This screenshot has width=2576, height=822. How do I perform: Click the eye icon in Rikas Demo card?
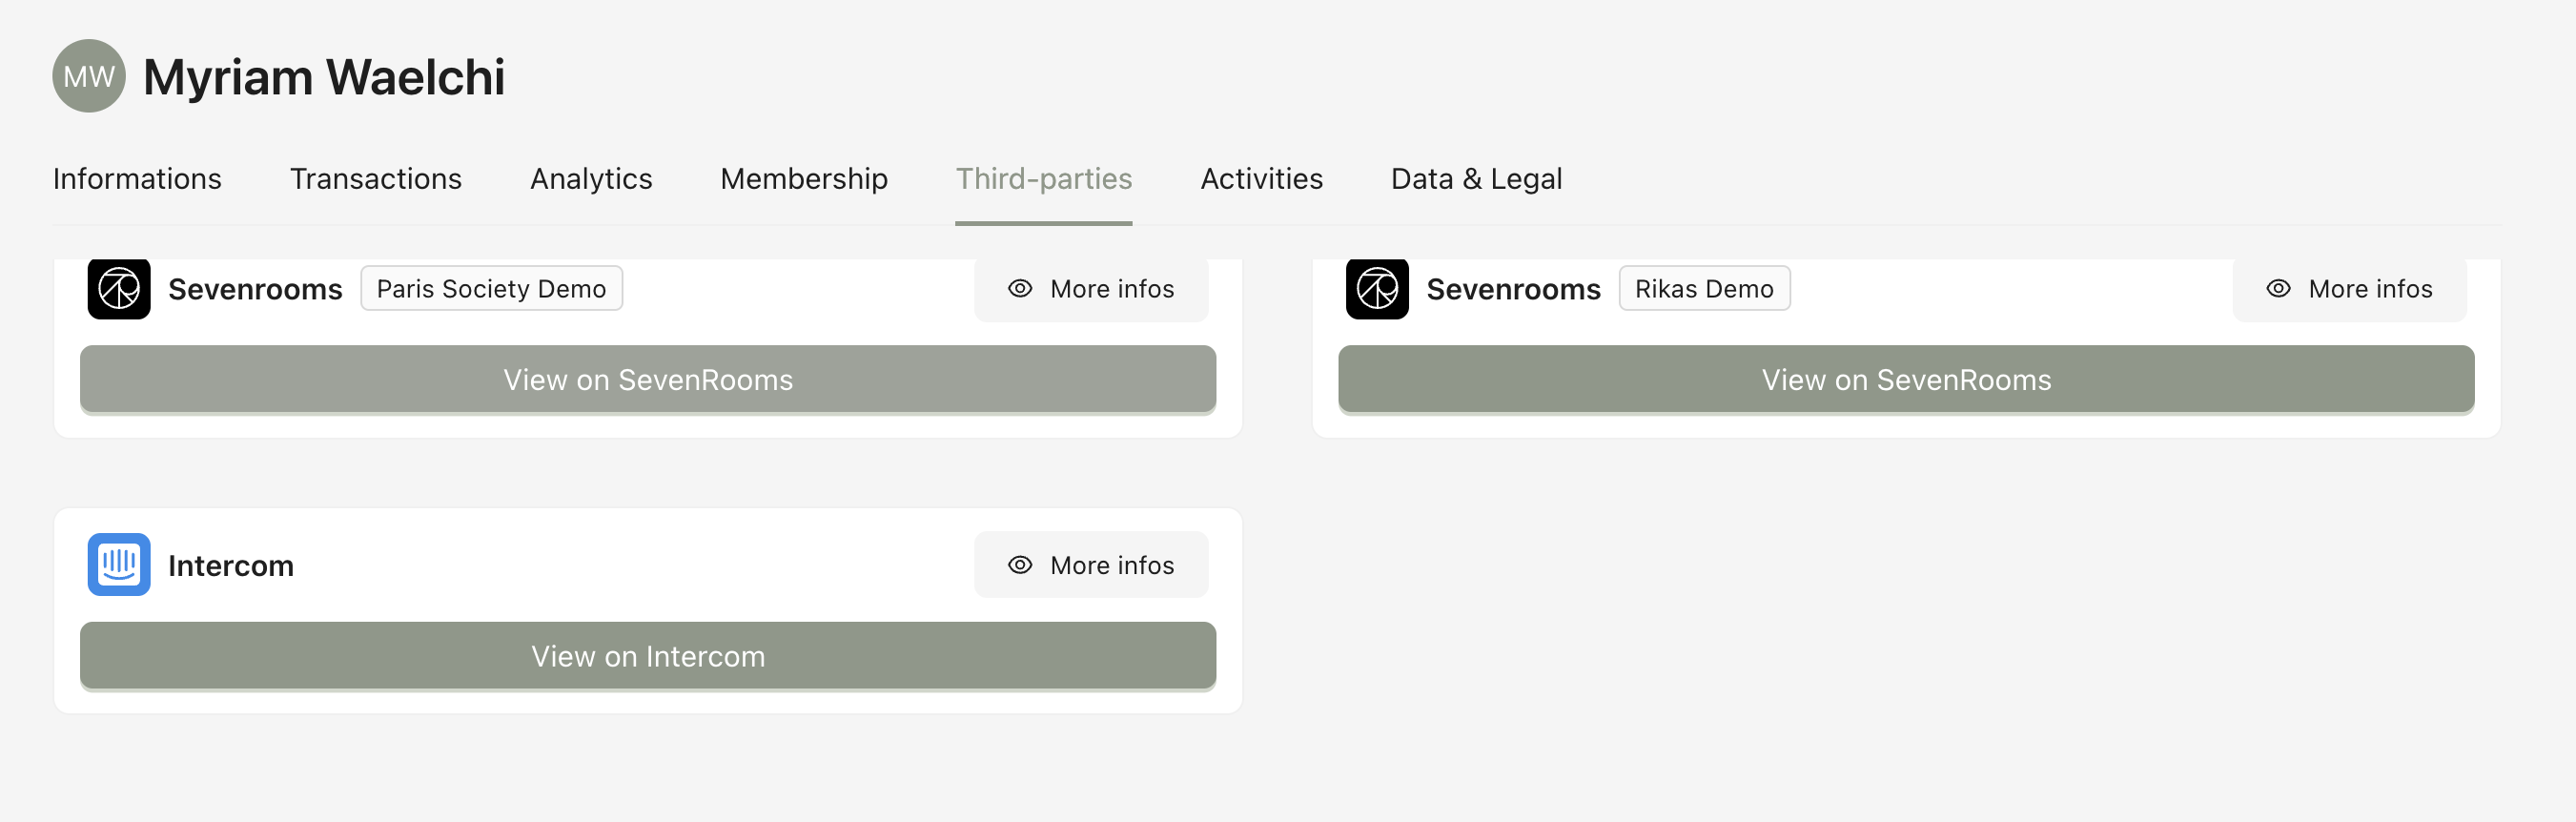2278,289
